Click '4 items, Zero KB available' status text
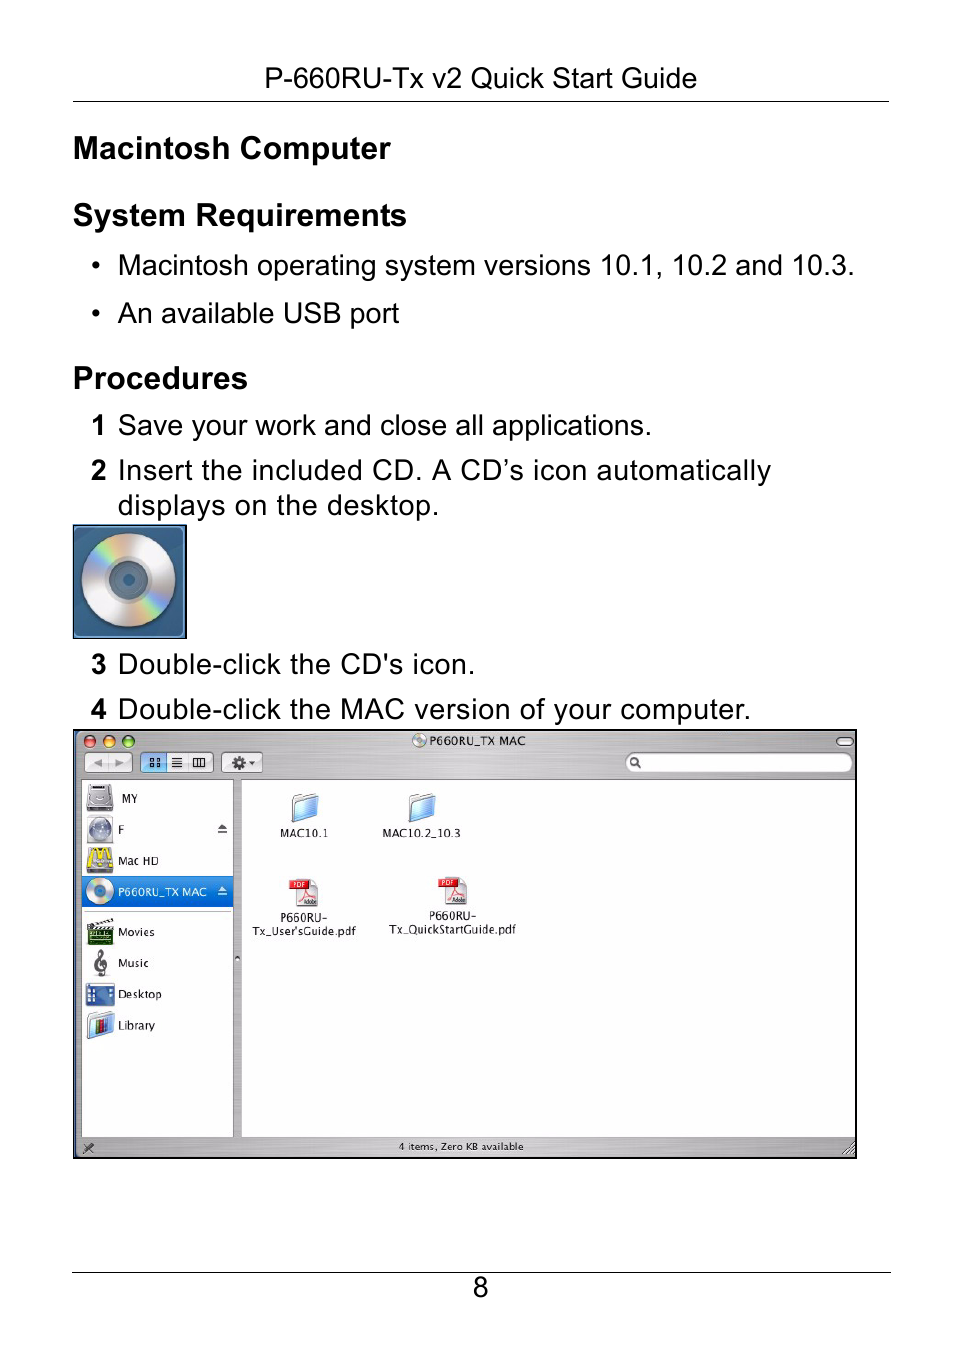 (461, 1147)
